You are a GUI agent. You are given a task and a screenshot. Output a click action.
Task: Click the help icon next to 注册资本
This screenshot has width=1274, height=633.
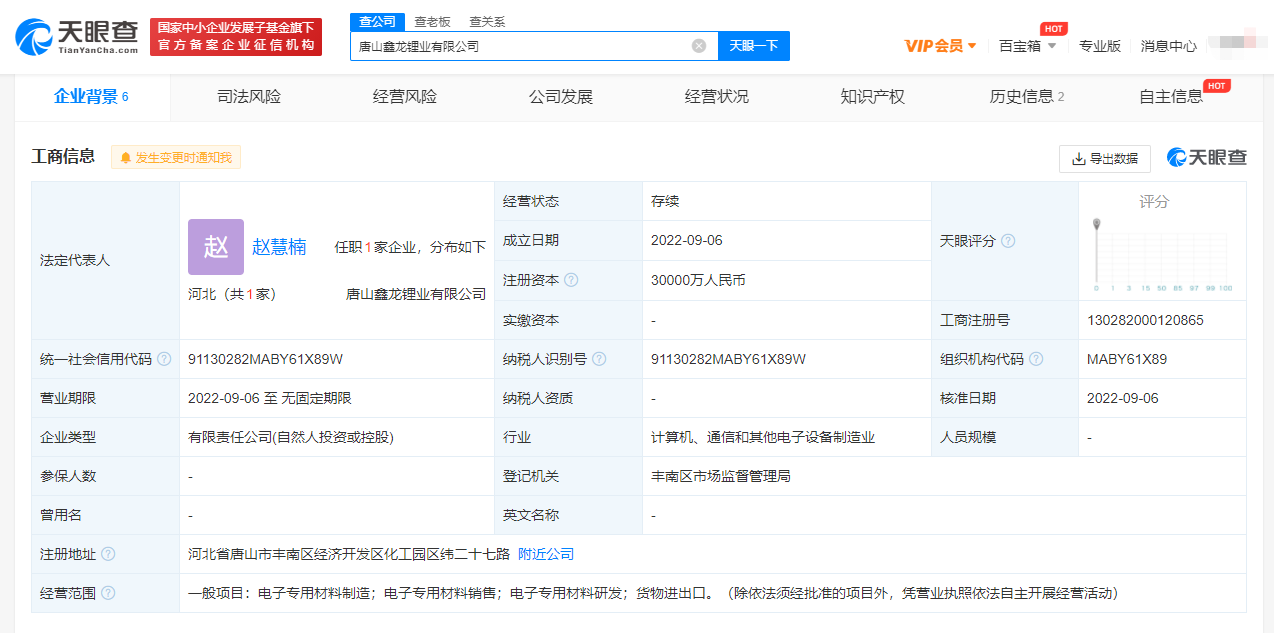[570, 280]
